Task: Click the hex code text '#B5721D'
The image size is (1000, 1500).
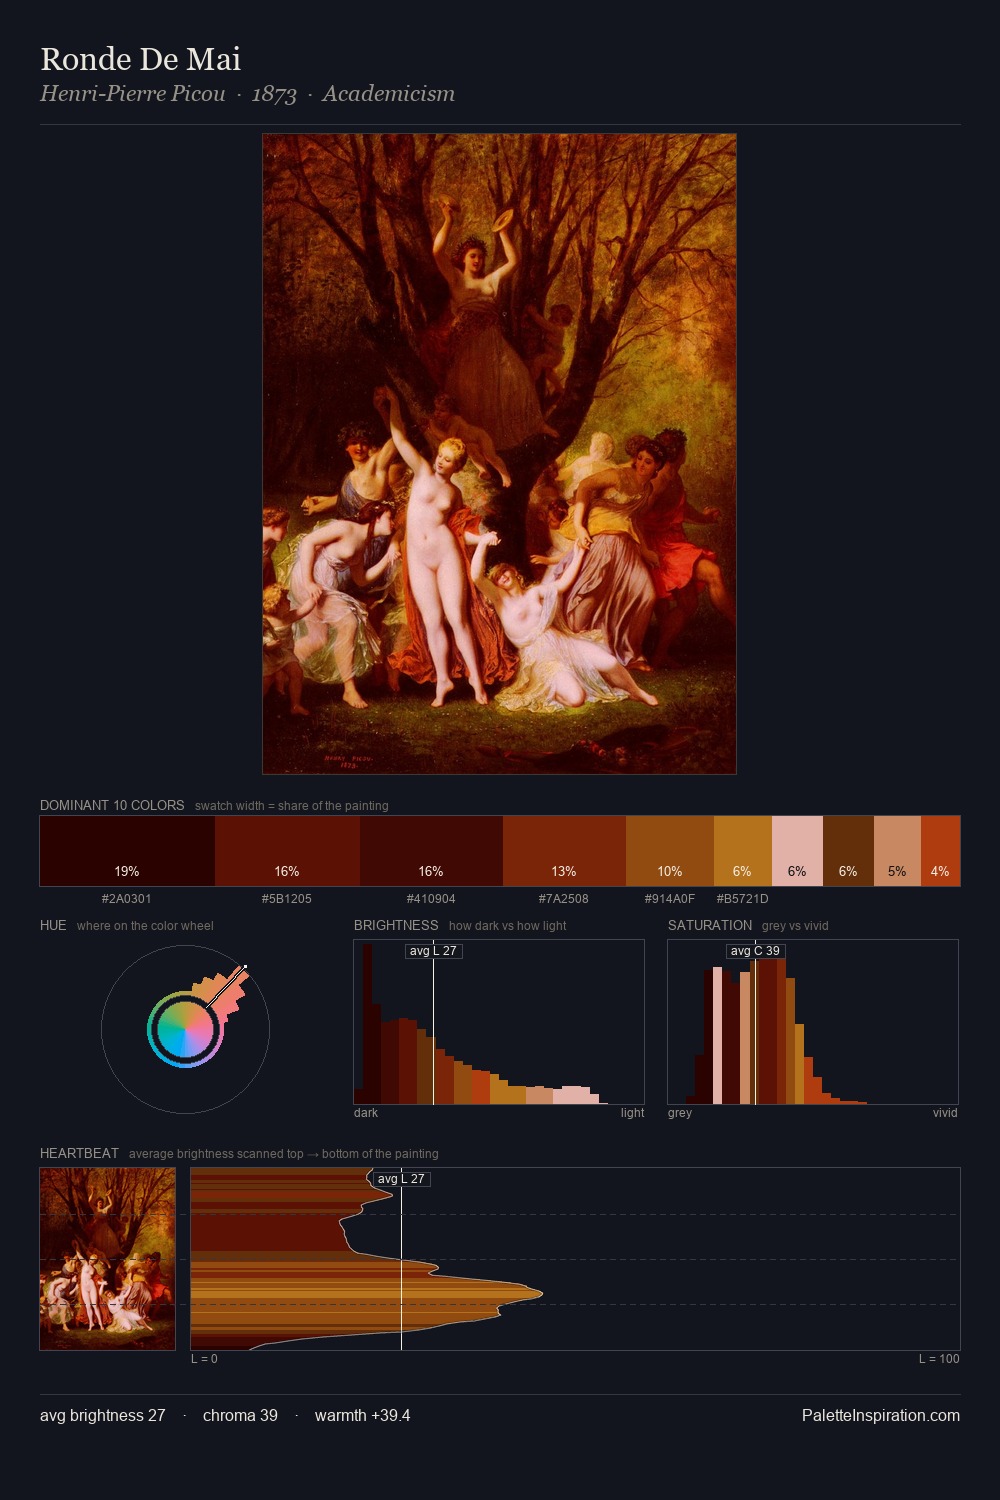Action: tap(743, 899)
